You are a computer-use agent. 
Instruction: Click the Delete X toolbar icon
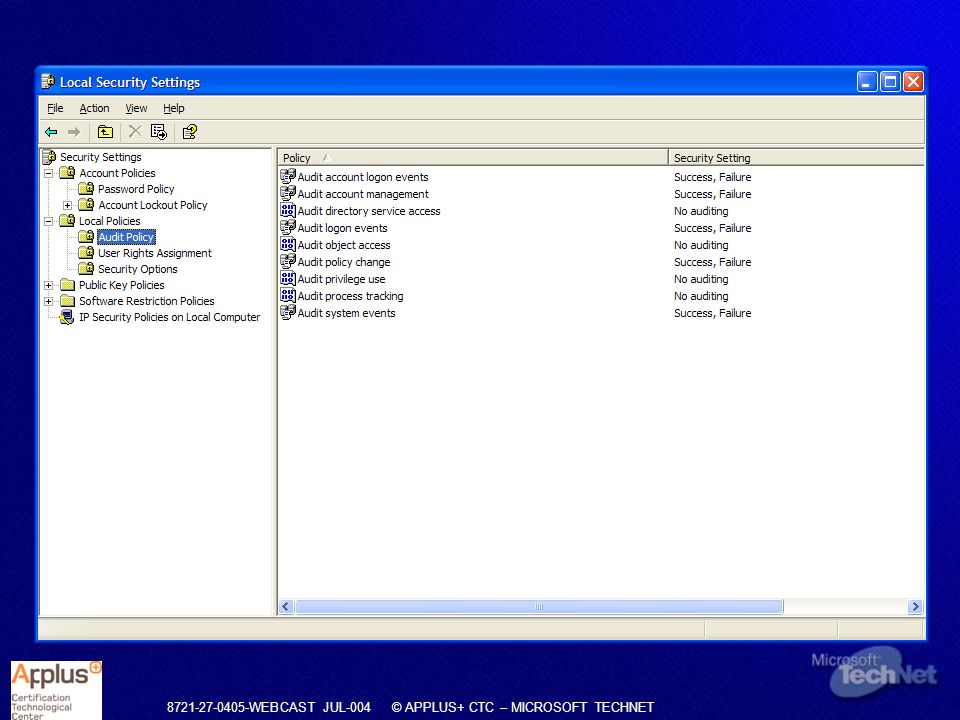pyautogui.click(x=135, y=132)
